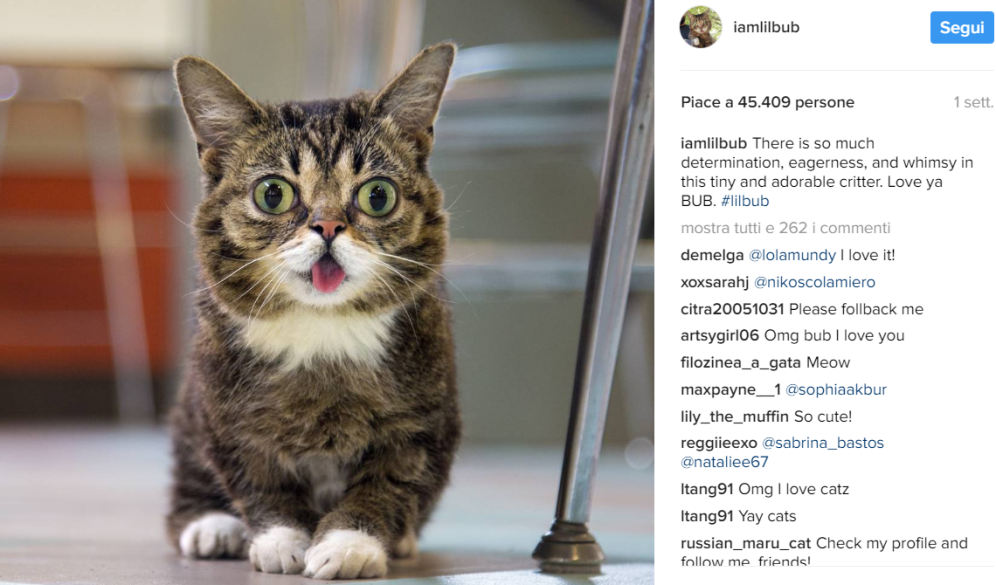Open @sophiaakbur mention link
The height and width of the screenshot is (585, 996).
coord(836,389)
